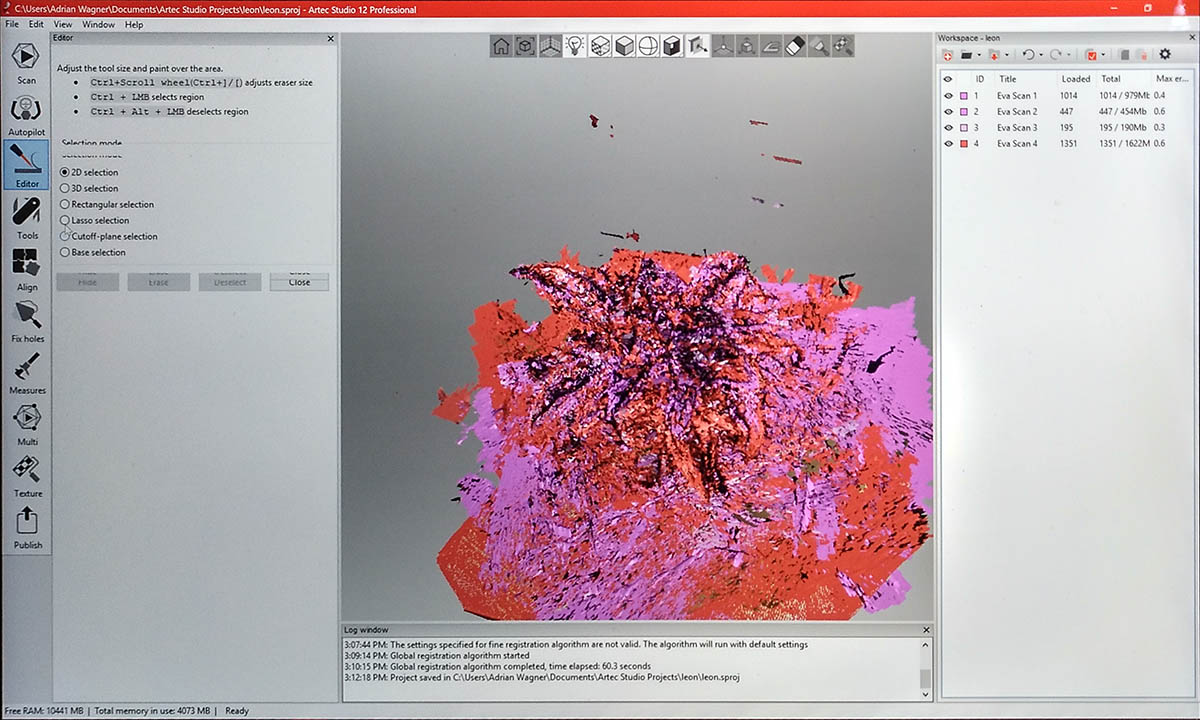Open the View menu
The height and width of the screenshot is (720, 1200).
click(62, 24)
